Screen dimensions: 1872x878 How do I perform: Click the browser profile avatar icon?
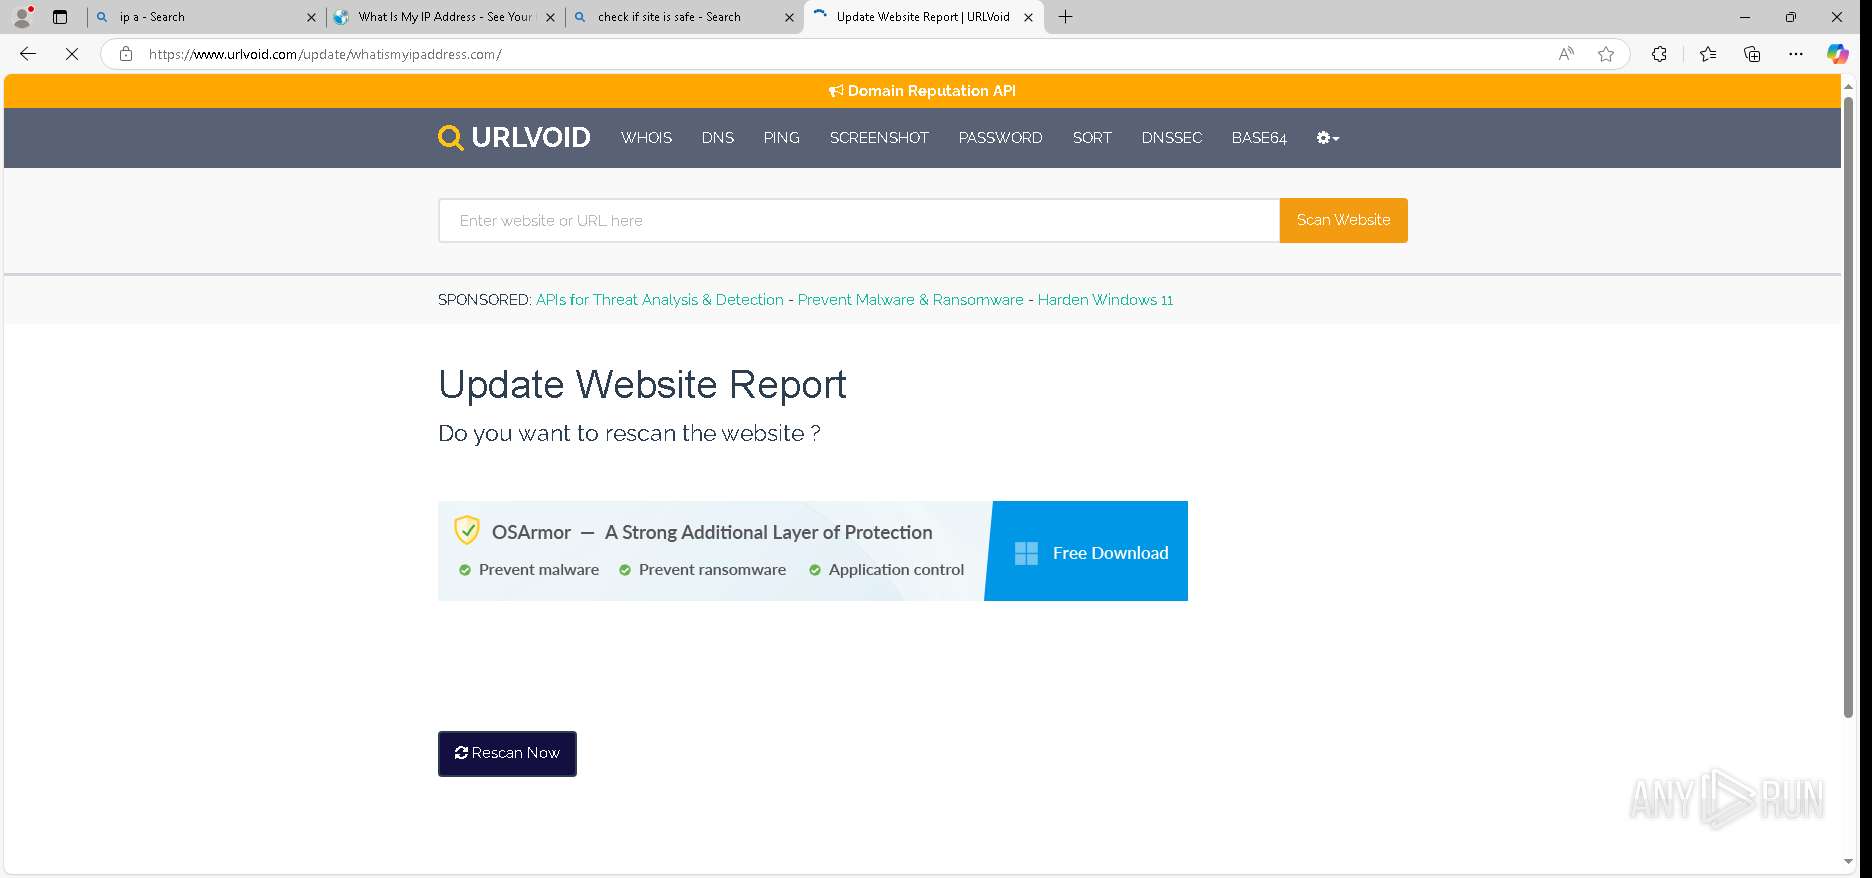(x=22, y=17)
